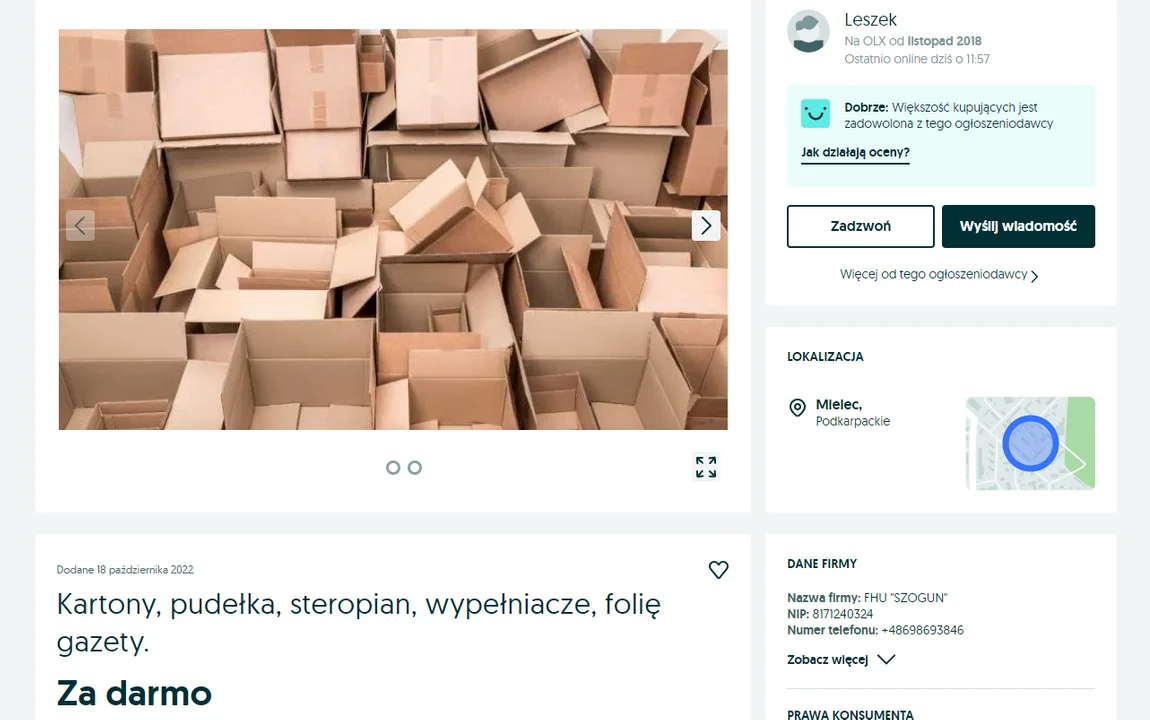The width and height of the screenshot is (1150, 720).
Task: Click the Mielec, Podkarpackie location text
Action: tap(853, 413)
